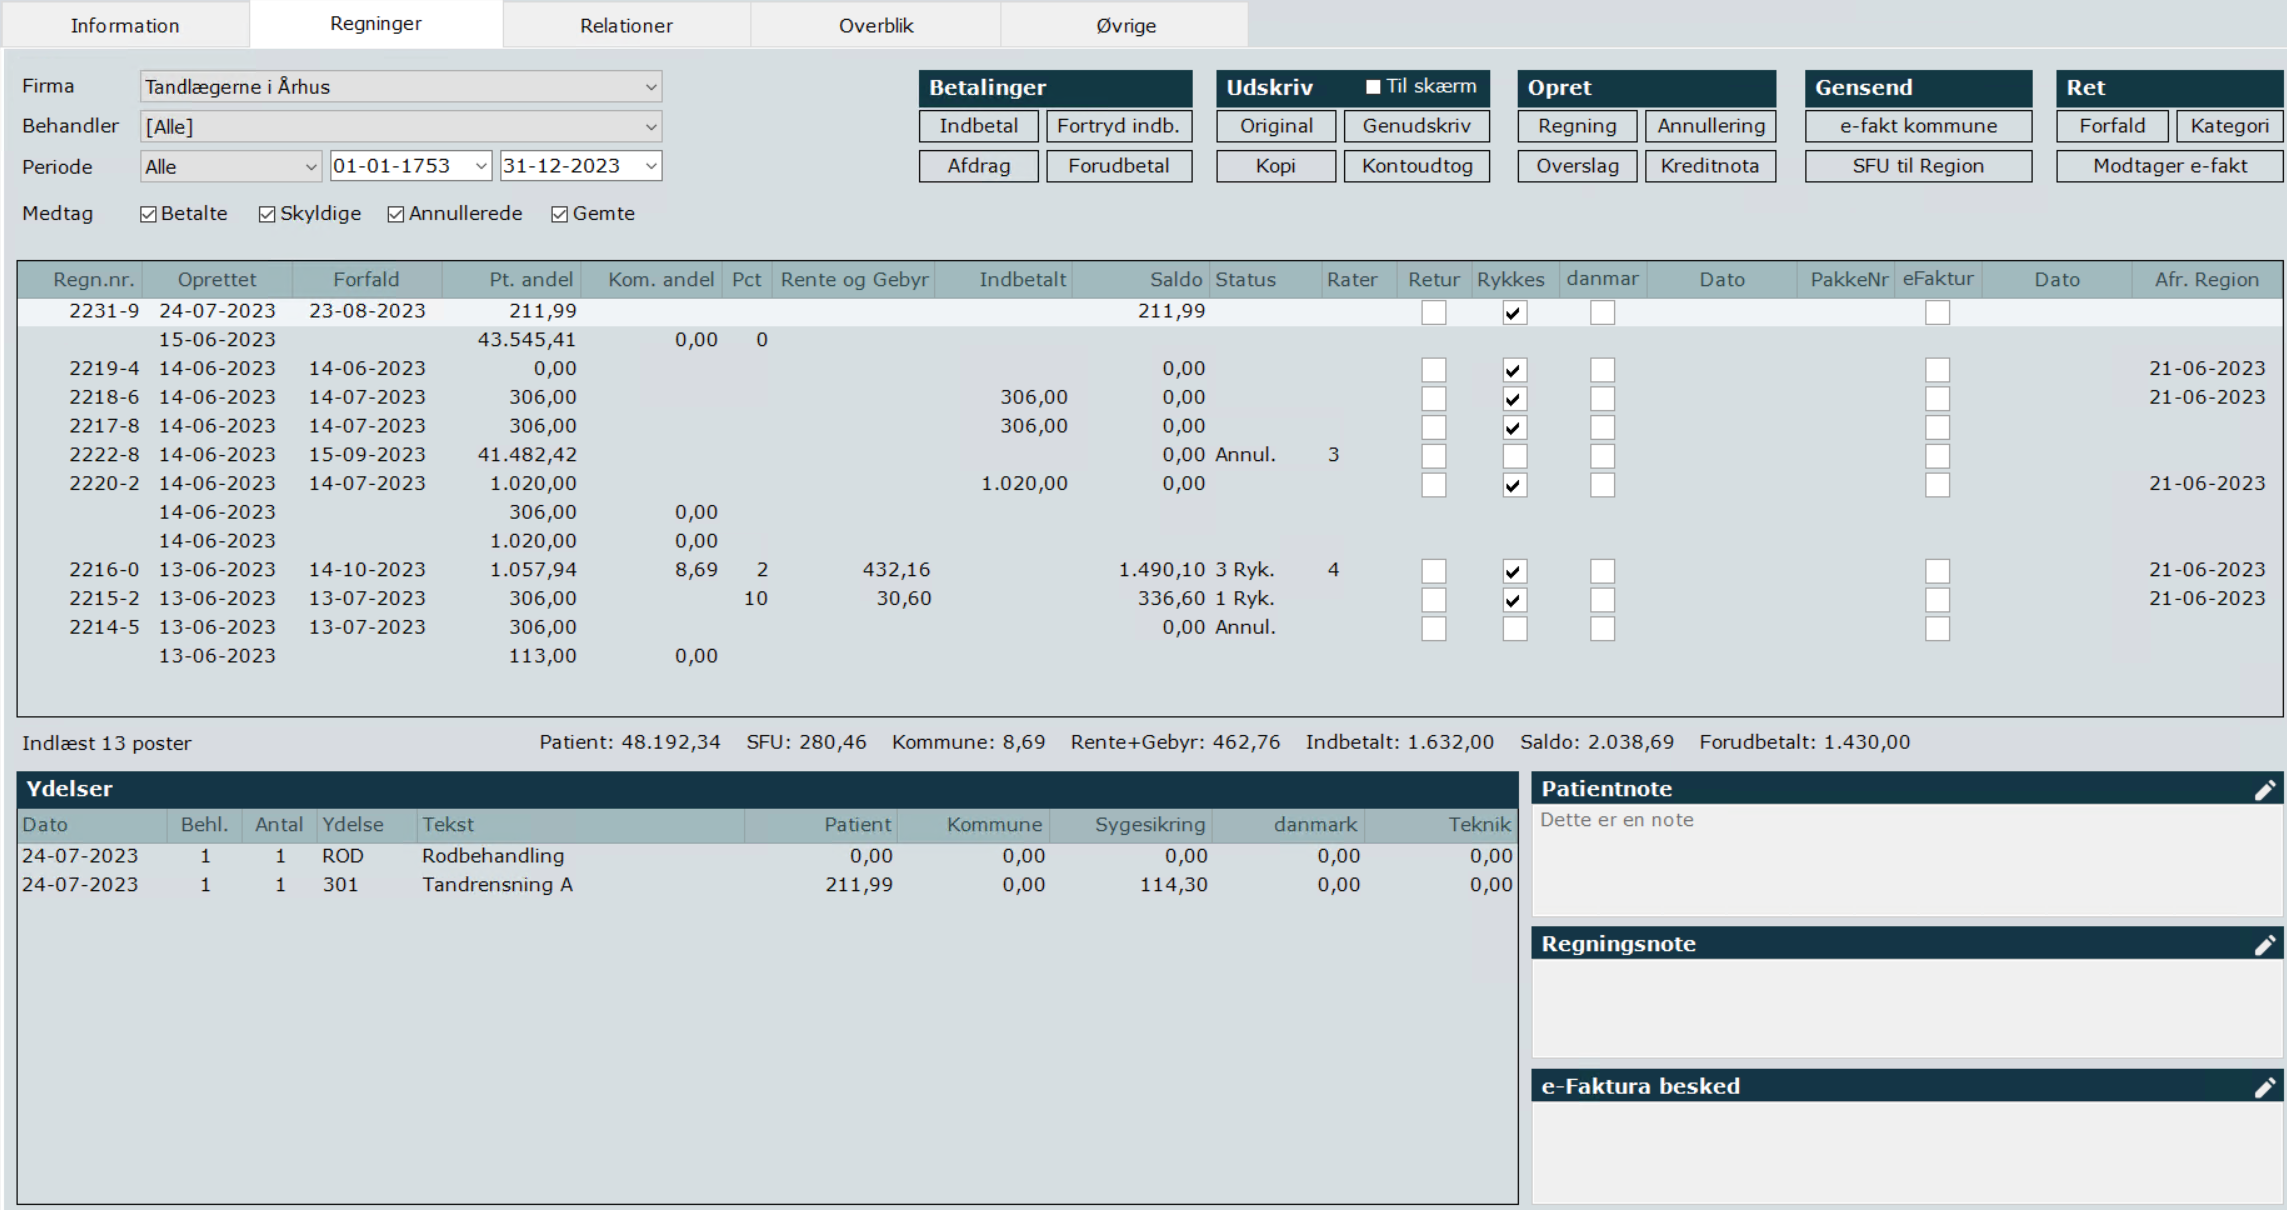Check Rykkes box for invoice 2222-8
2287x1210 pixels.
1514,456
